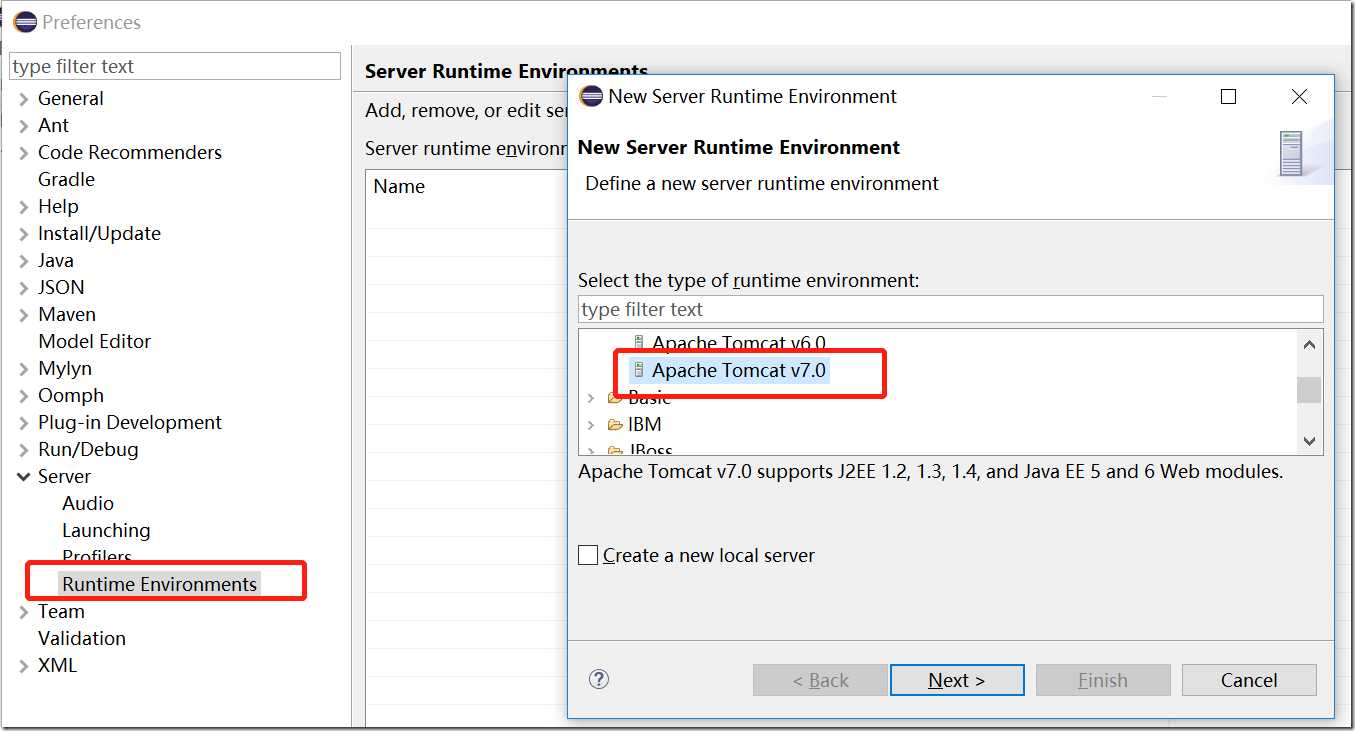Image resolution: width=1355 pixels, height=731 pixels.
Task: Click the runtime type filter text field
Action: 951,309
